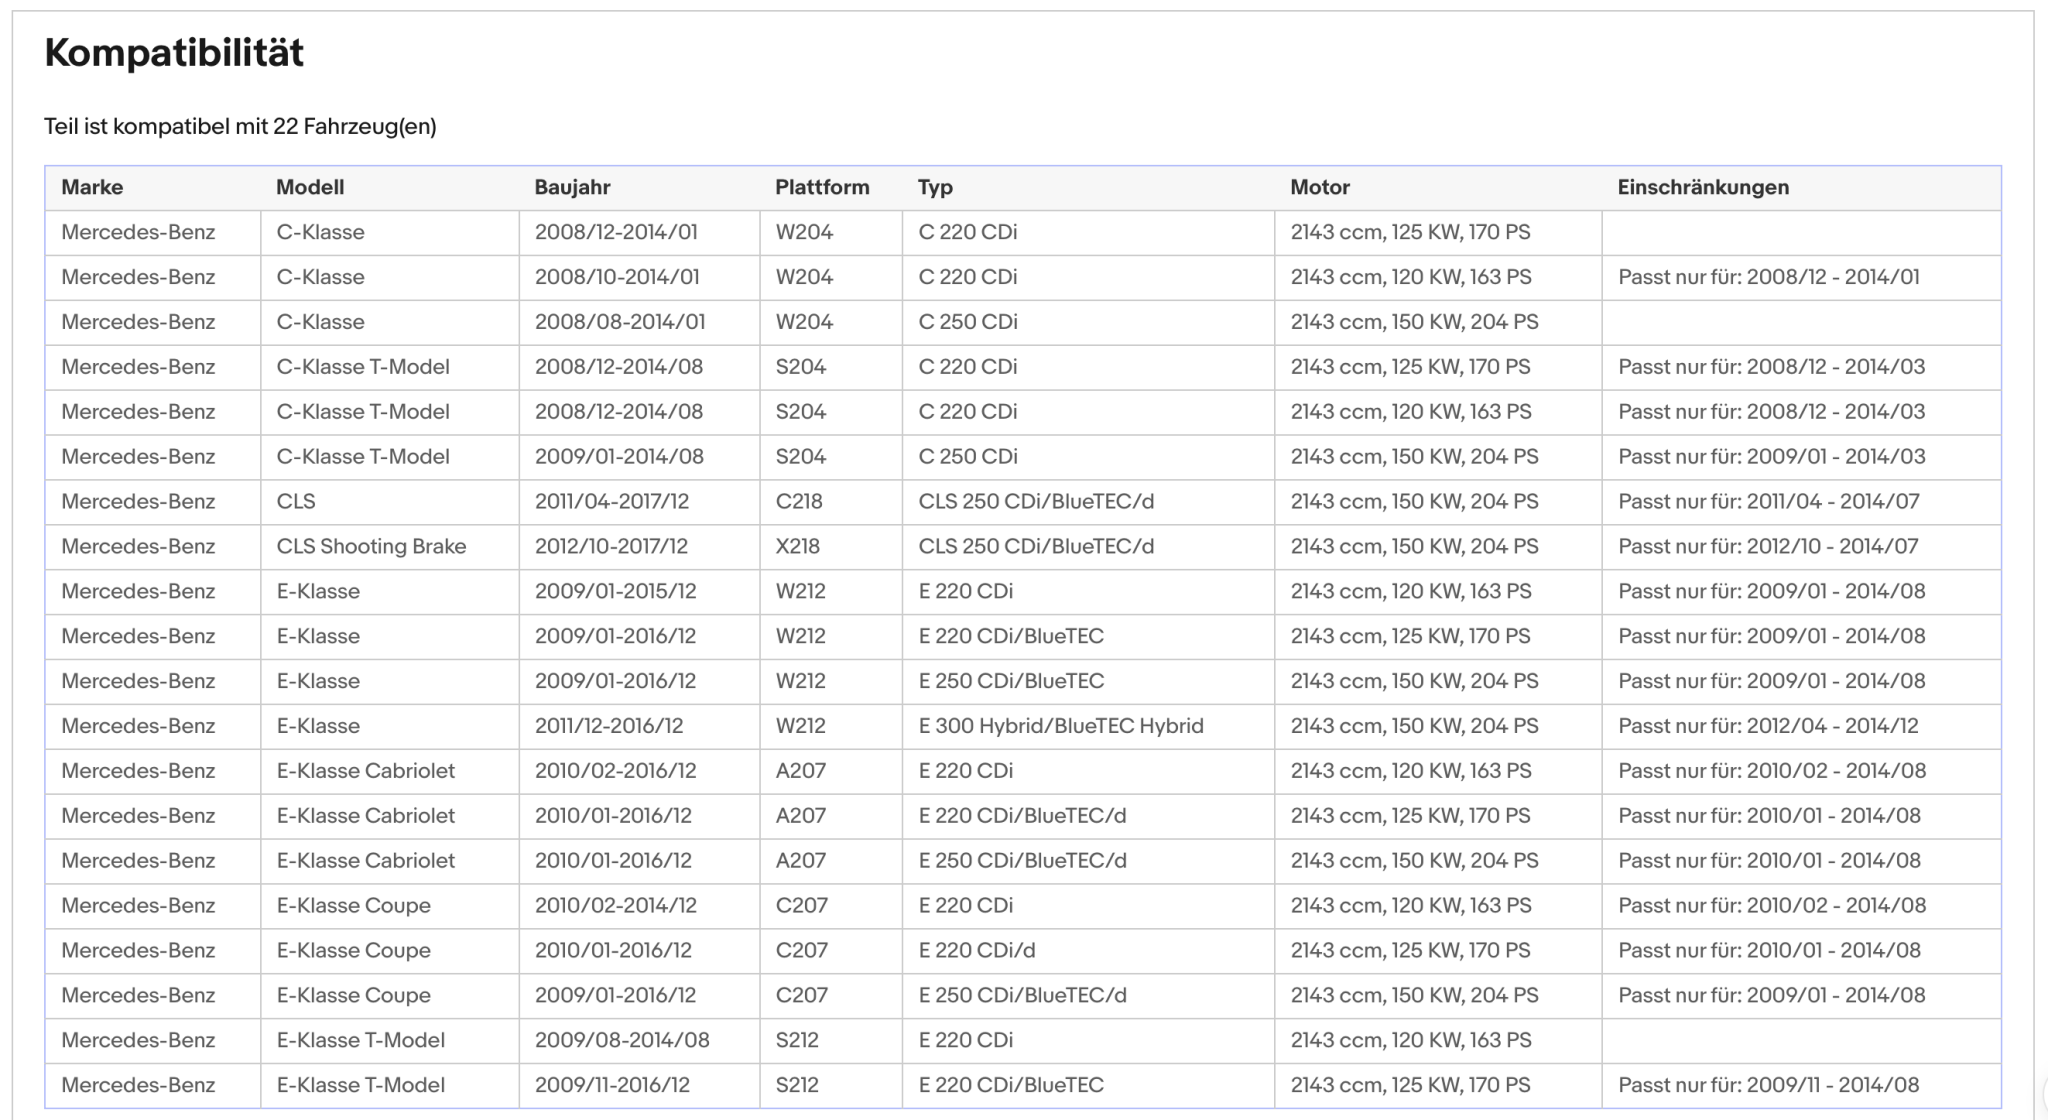The width and height of the screenshot is (2048, 1120).
Task: Click the C218 platform cell in the CLS row
Action: tap(799, 501)
